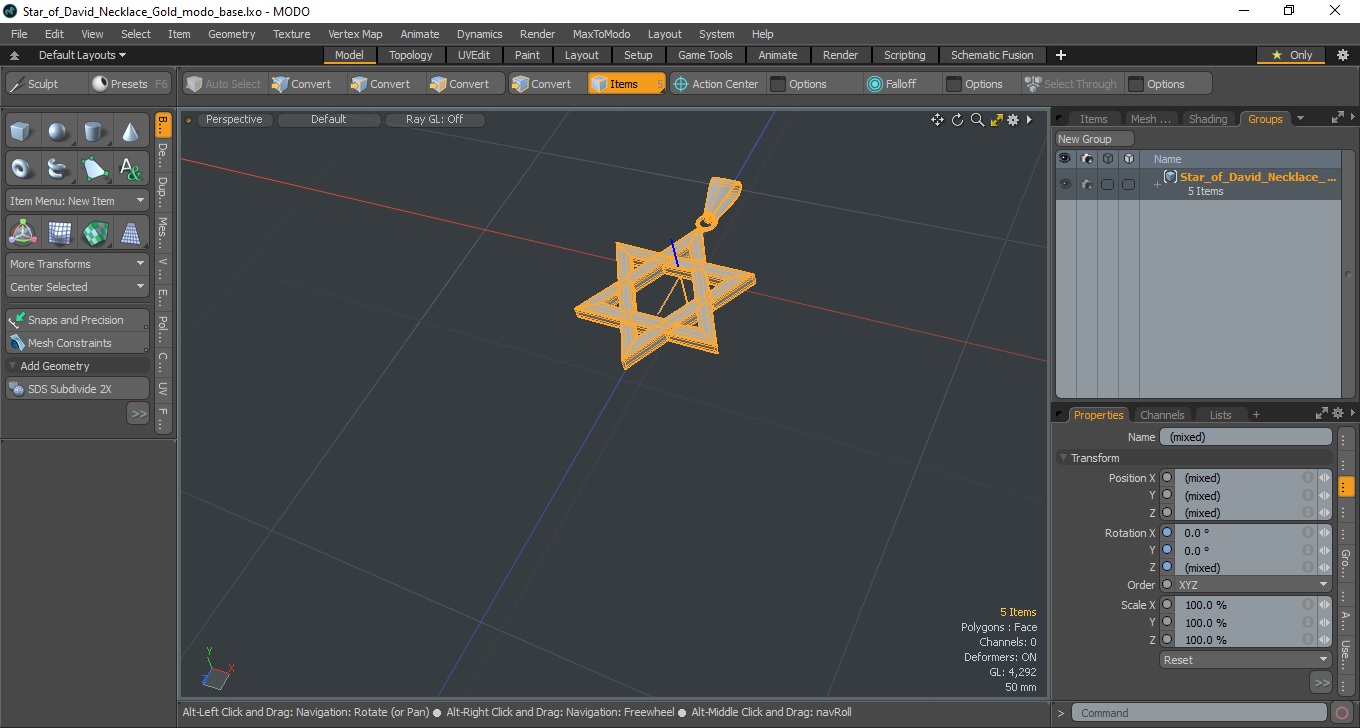1360x728 pixels.
Task: Click the Command input field
Action: (x=1200, y=713)
